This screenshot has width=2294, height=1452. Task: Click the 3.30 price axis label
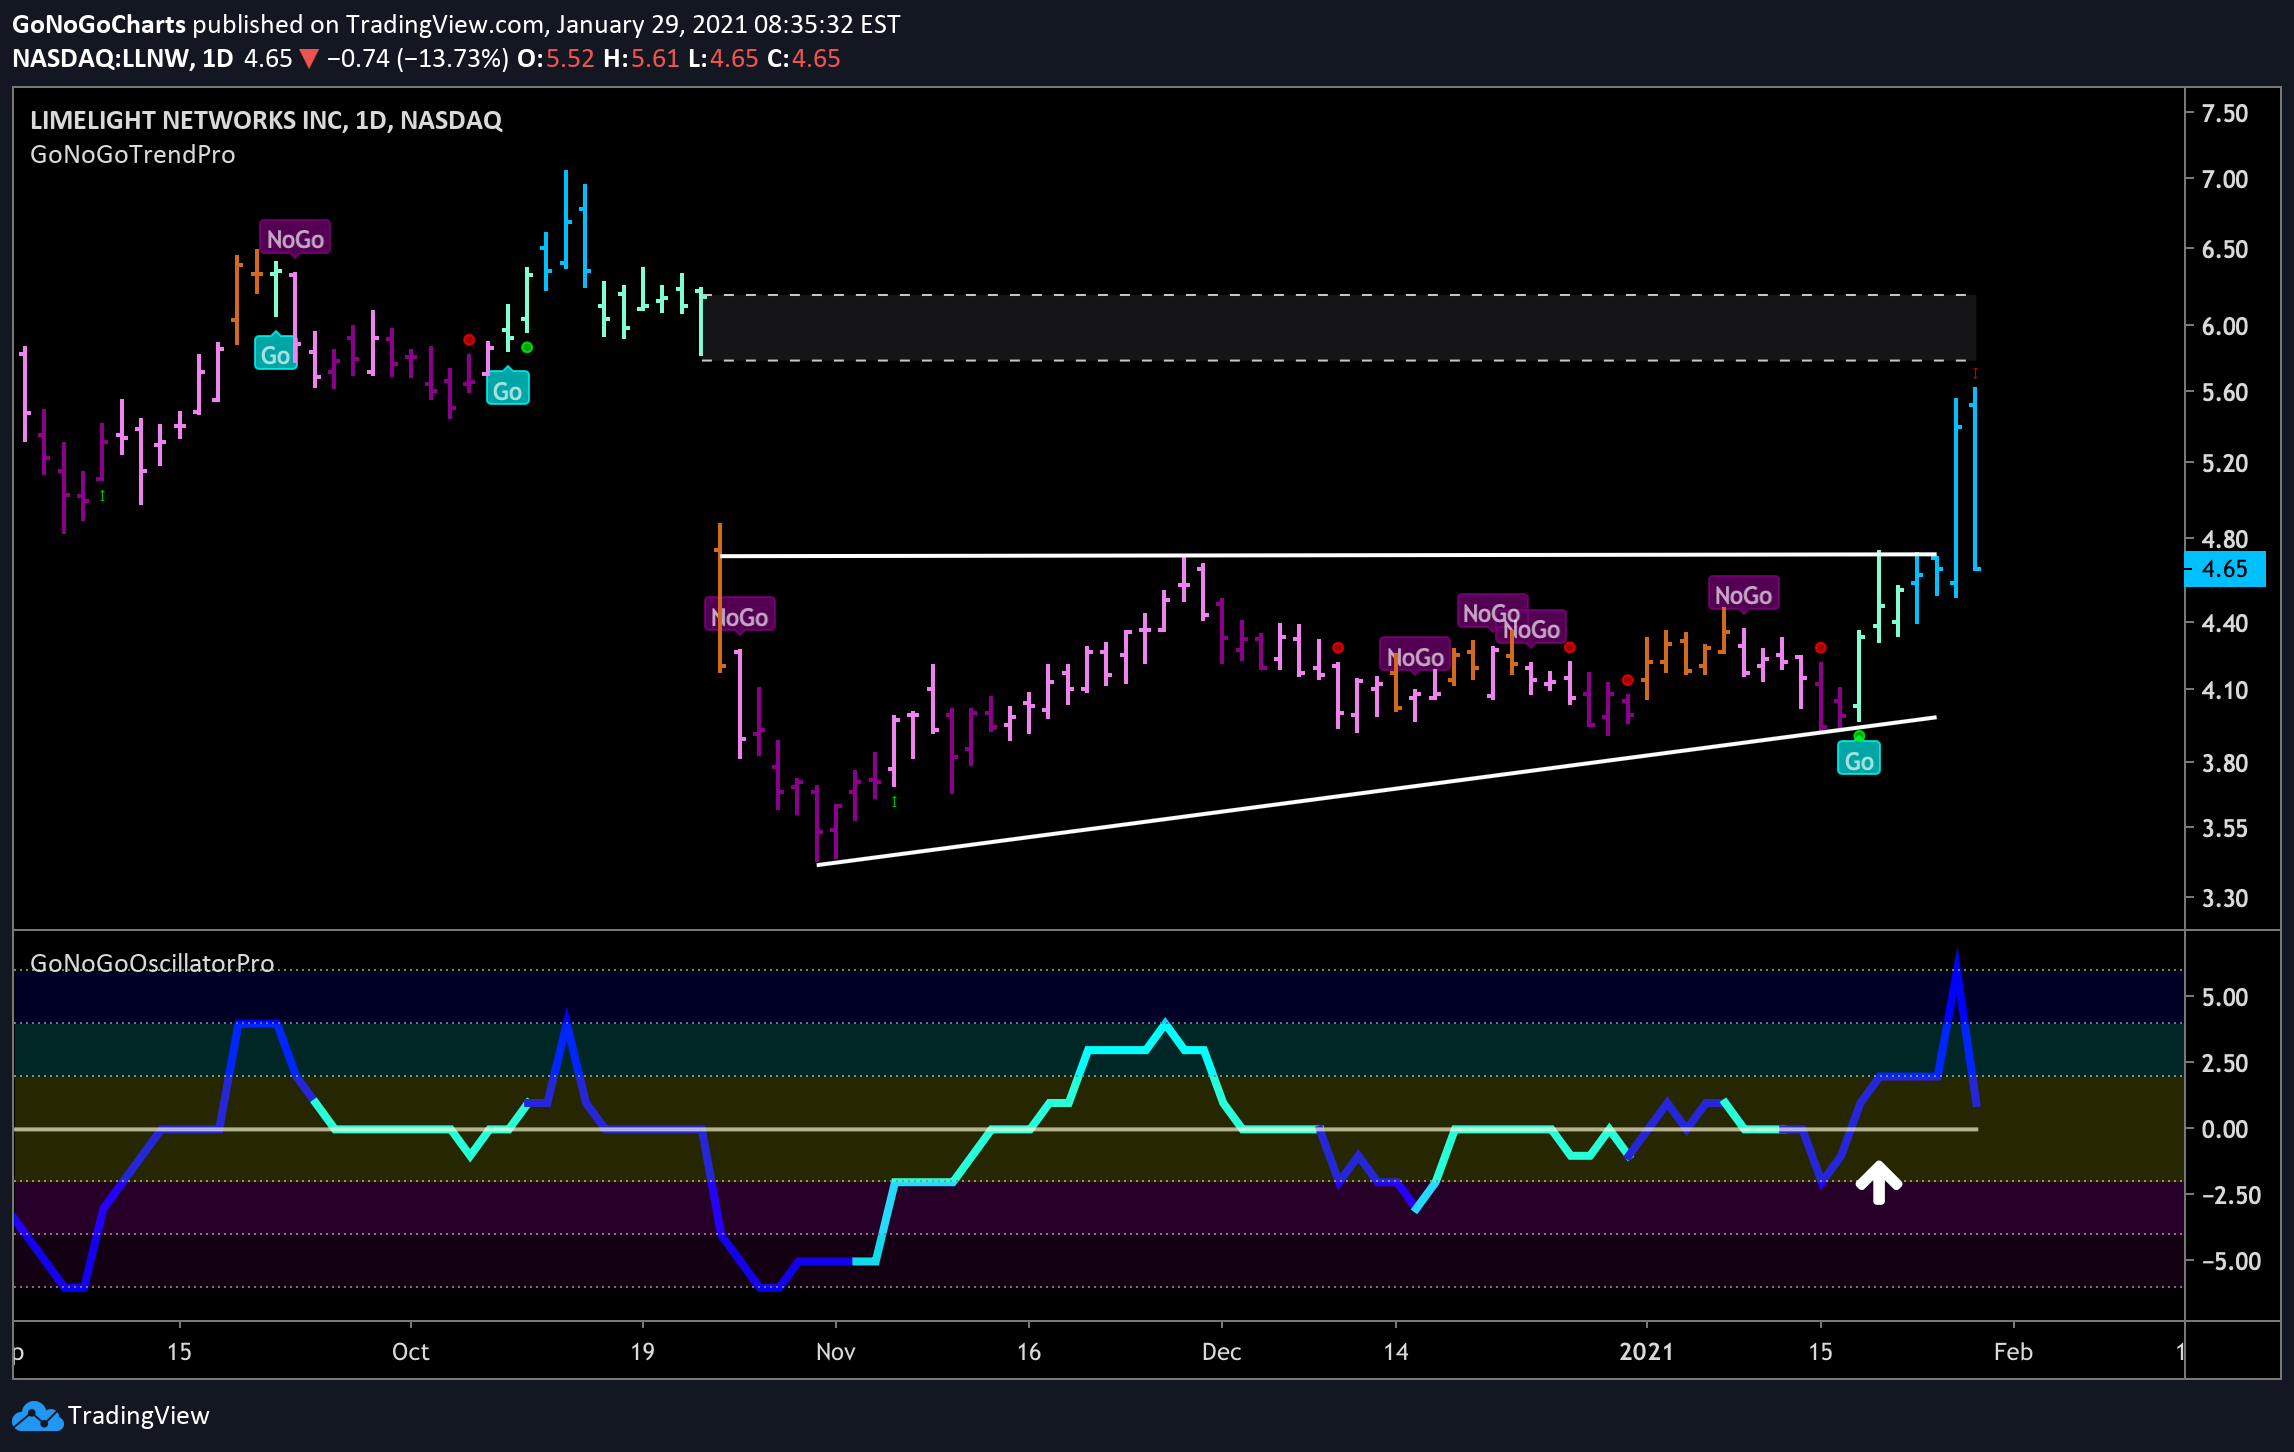click(x=2225, y=898)
